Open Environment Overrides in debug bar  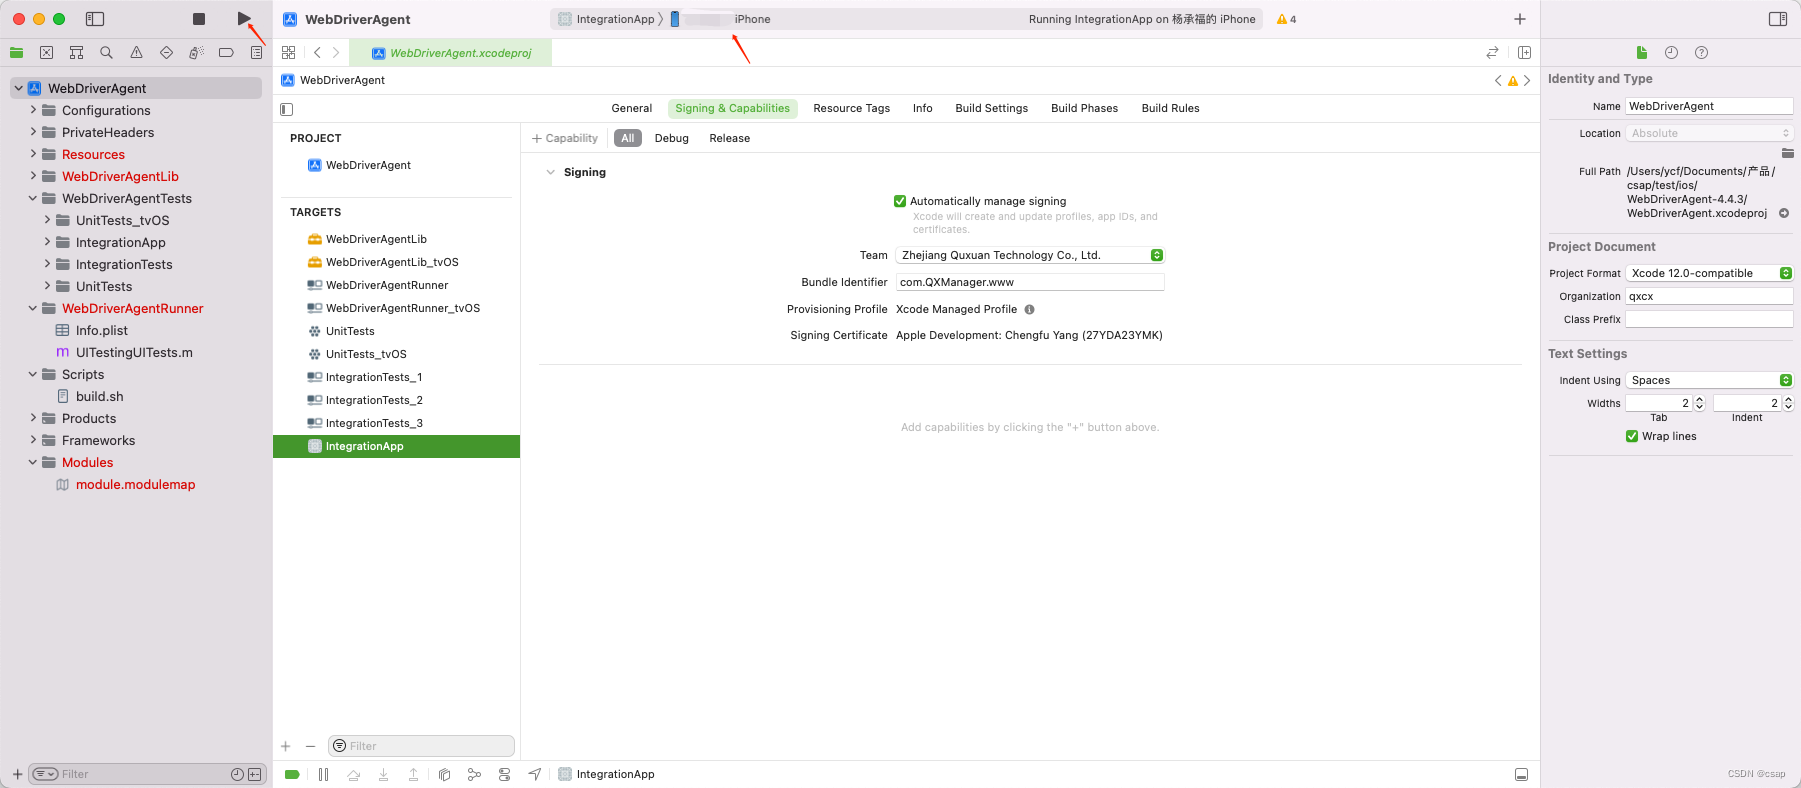click(x=504, y=774)
